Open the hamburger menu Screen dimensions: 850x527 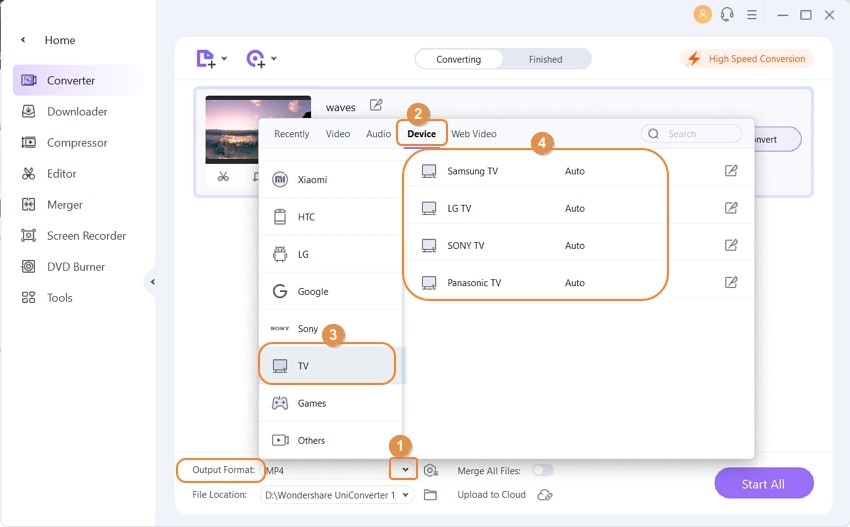click(752, 15)
